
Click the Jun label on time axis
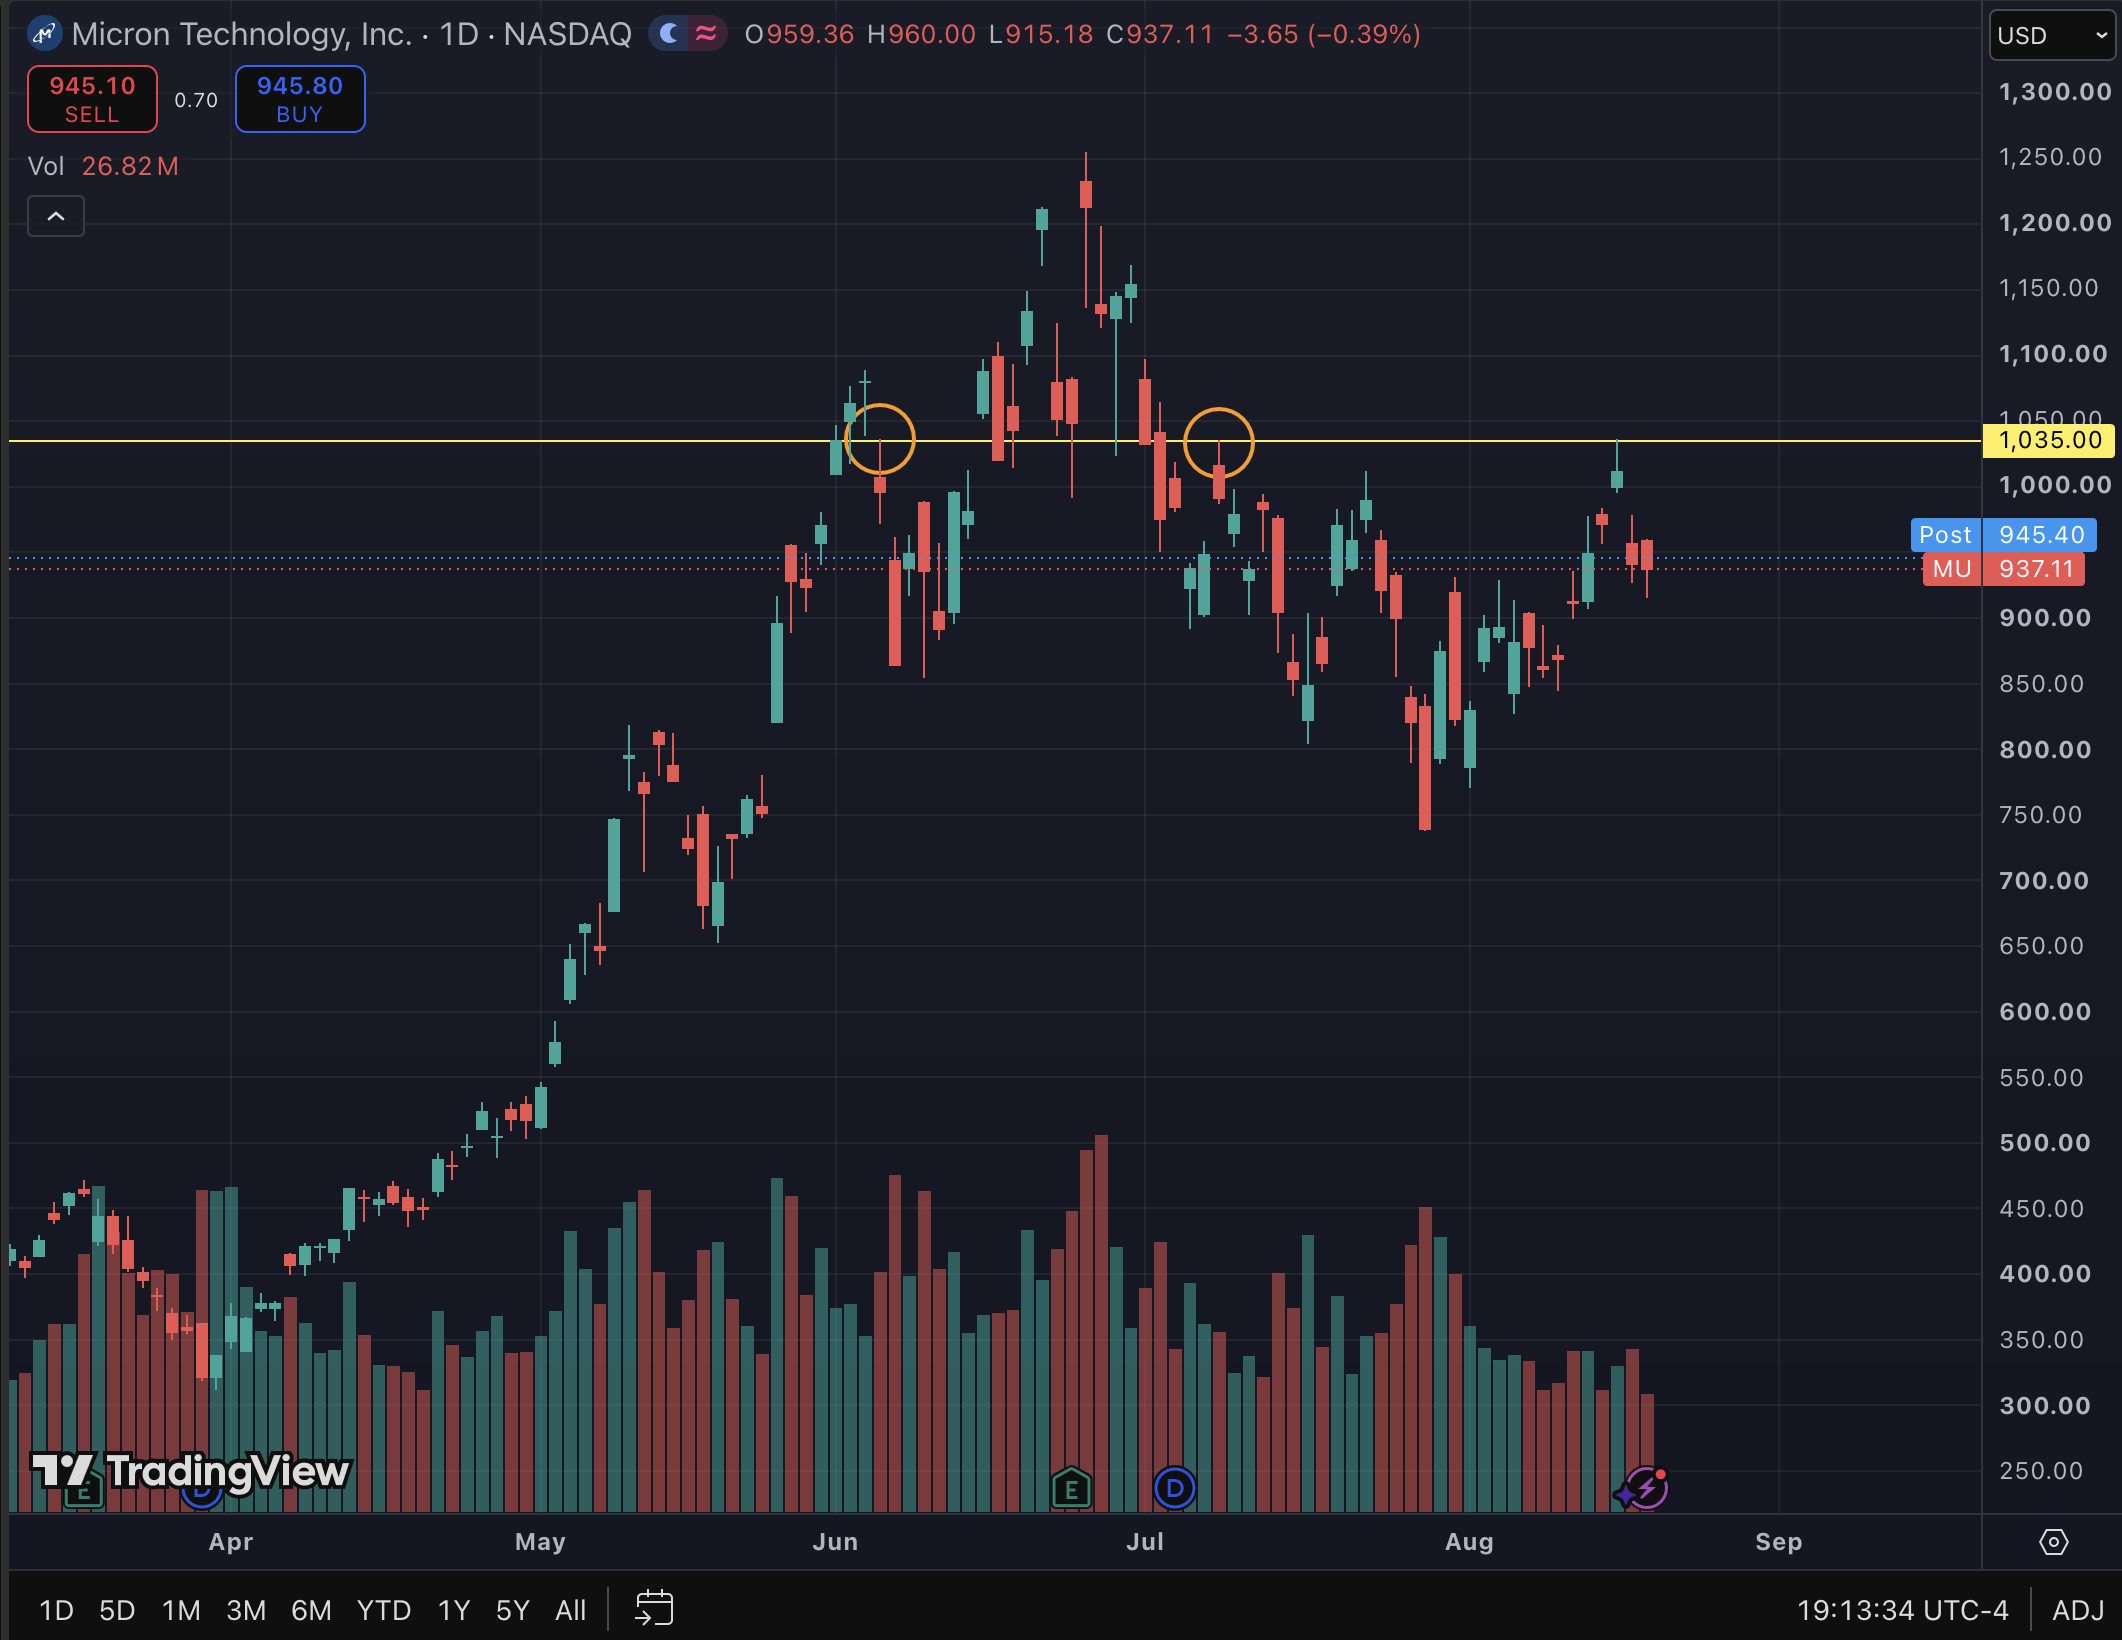(835, 1542)
